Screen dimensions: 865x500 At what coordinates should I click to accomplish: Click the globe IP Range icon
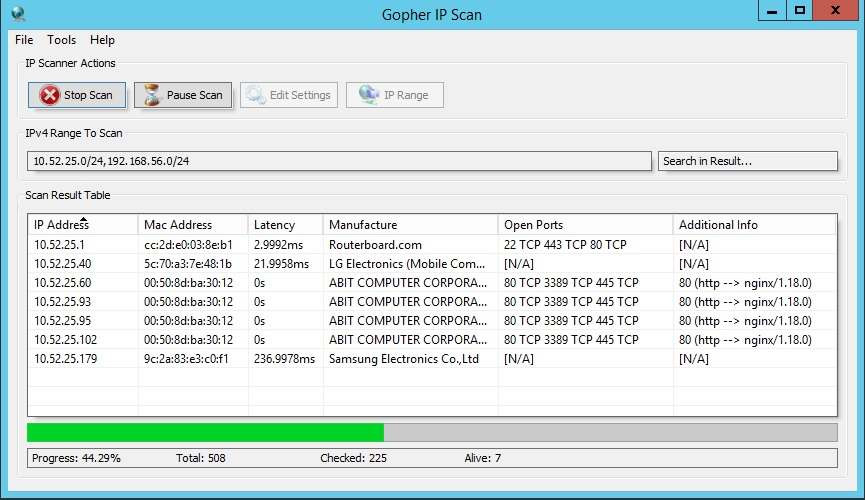[369, 94]
